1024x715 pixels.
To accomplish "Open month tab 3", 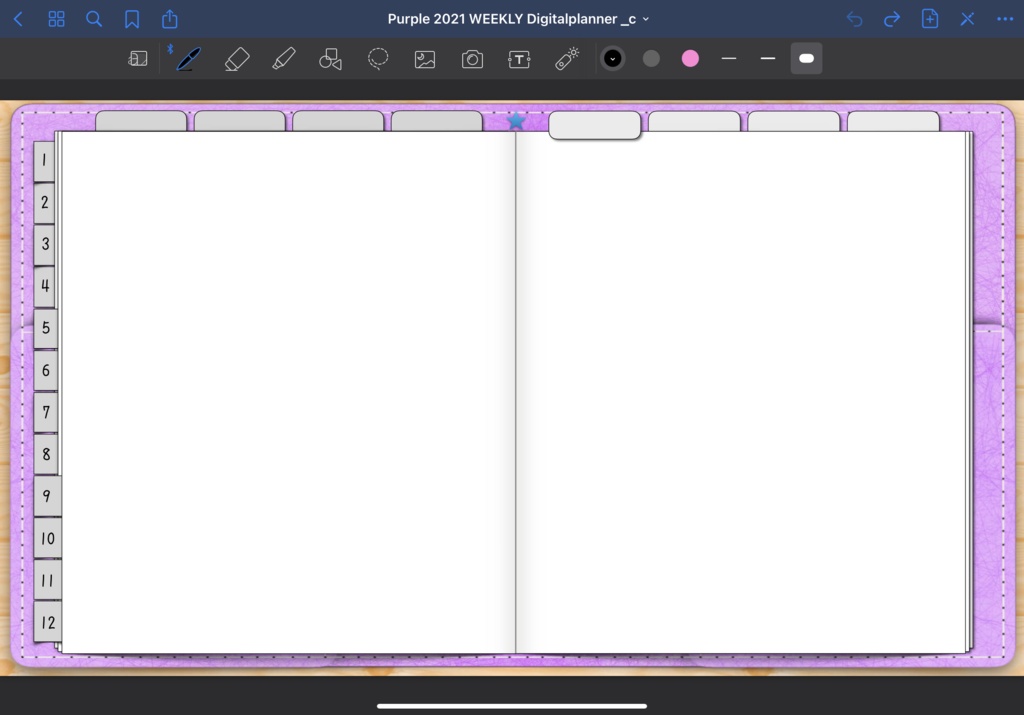I will (x=44, y=244).
